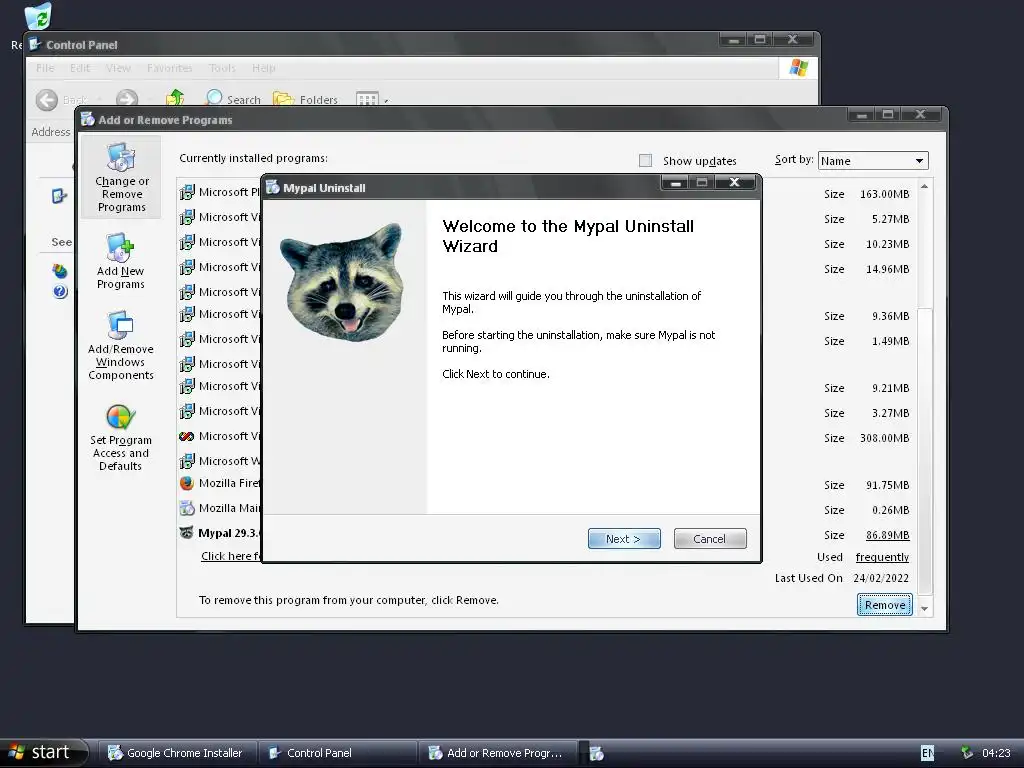Image resolution: width=1024 pixels, height=768 pixels.
Task: Click the Microsoft Visual Studio infinity icon
Action: click(187, 436)
